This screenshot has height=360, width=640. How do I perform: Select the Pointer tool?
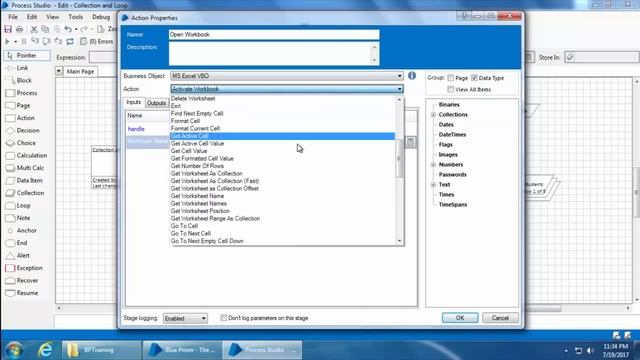click(27, 56)
